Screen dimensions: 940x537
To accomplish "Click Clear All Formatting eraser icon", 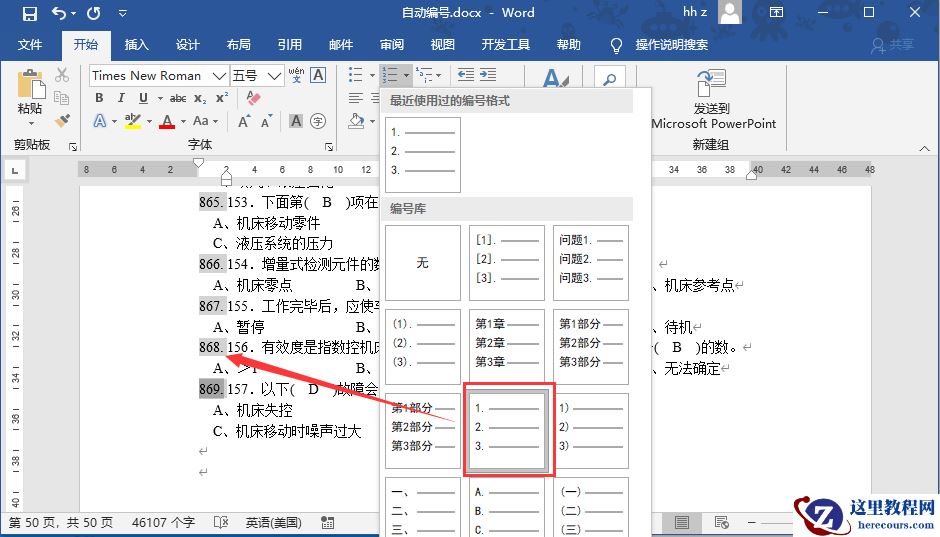I will (254, 98).
